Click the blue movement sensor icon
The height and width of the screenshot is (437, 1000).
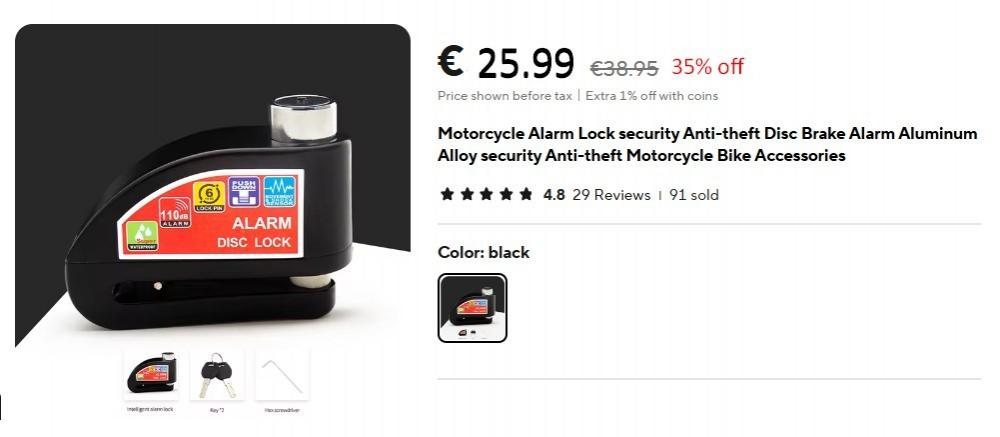[280, 191]
